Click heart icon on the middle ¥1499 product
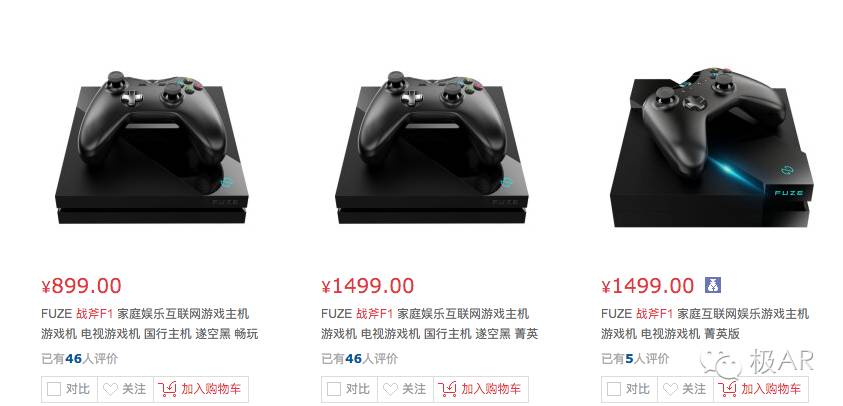The width and height of the screenshot is (843, 406). 390,389
